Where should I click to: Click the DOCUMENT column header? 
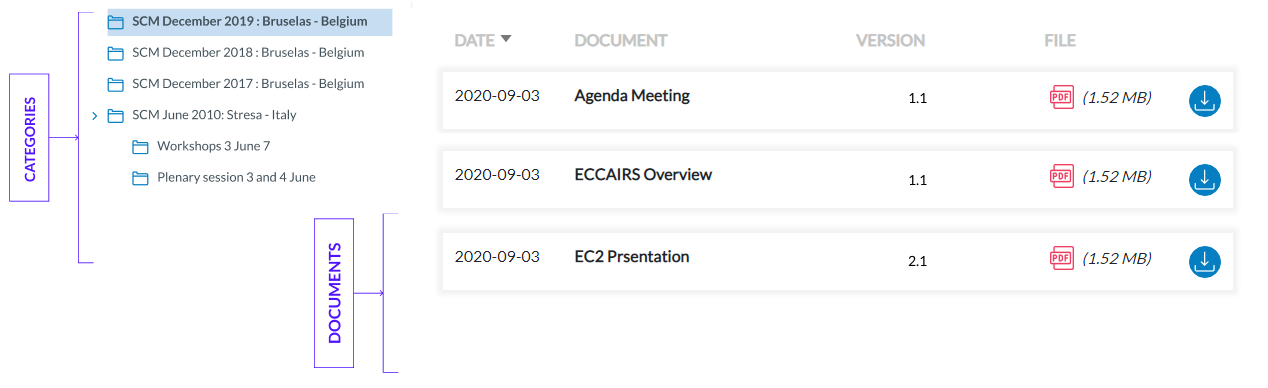pyautogui.click(x=621, y=41)
